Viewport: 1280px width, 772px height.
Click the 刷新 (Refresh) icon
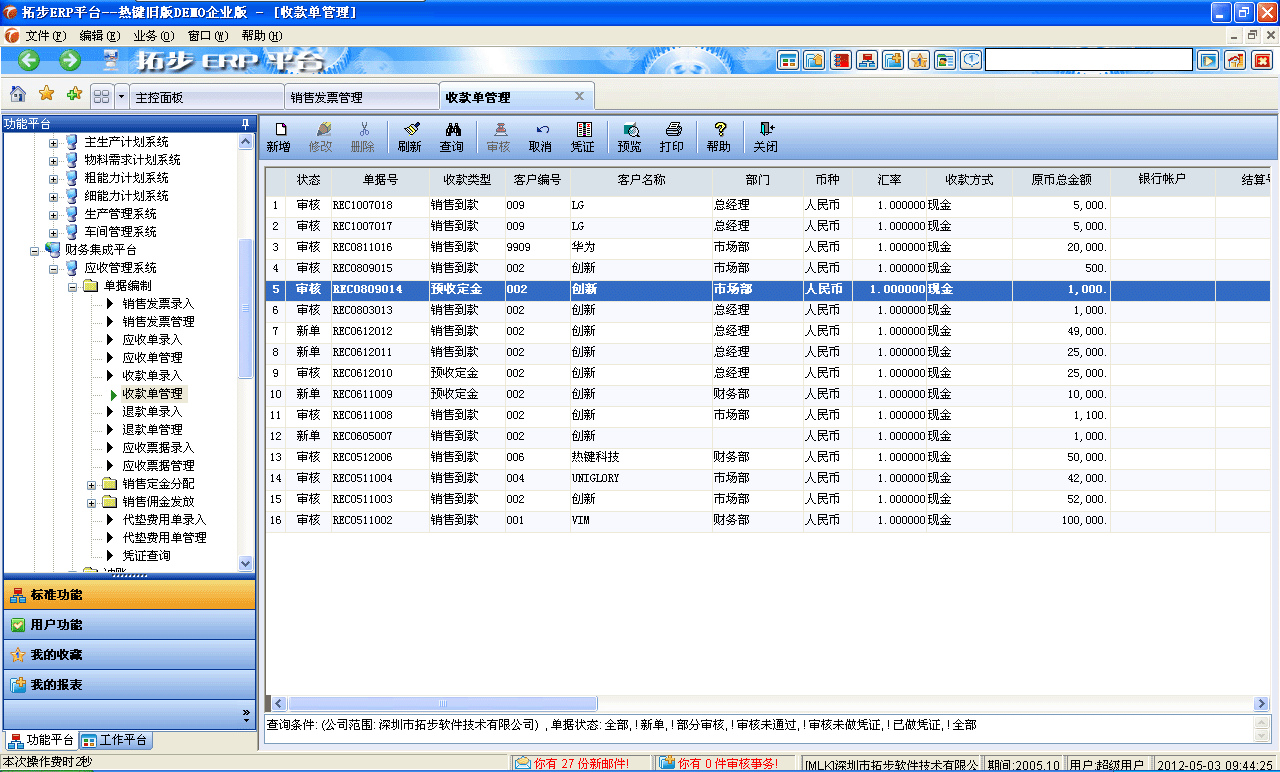410,137
